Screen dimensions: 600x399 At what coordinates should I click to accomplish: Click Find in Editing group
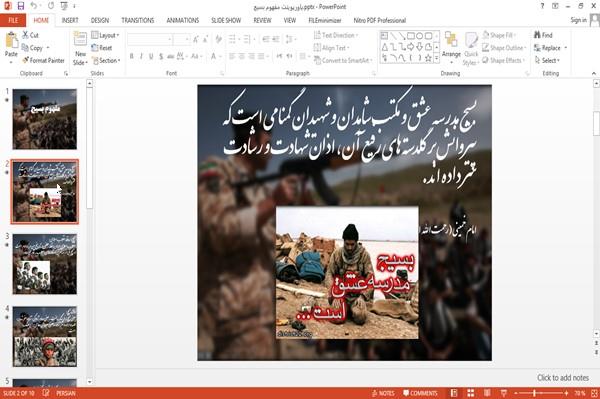tap(543, 35)
